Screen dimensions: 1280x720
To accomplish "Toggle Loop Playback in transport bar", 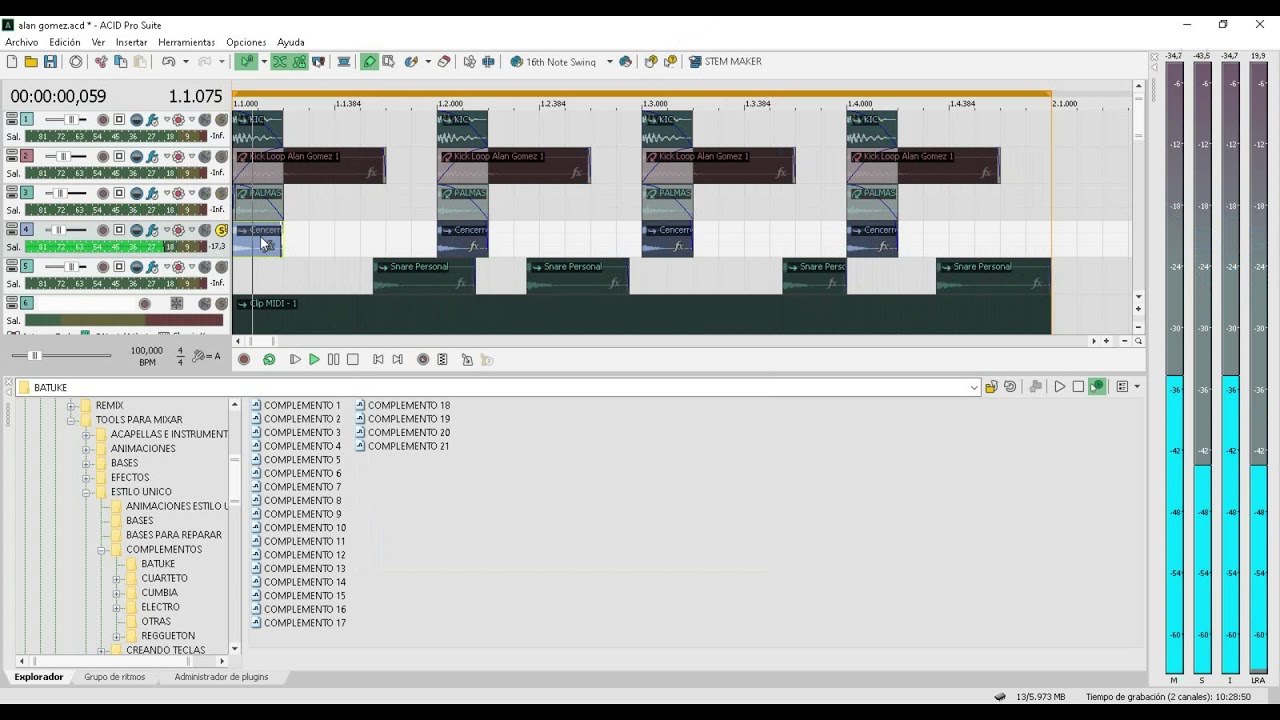I will pos(269,360).
